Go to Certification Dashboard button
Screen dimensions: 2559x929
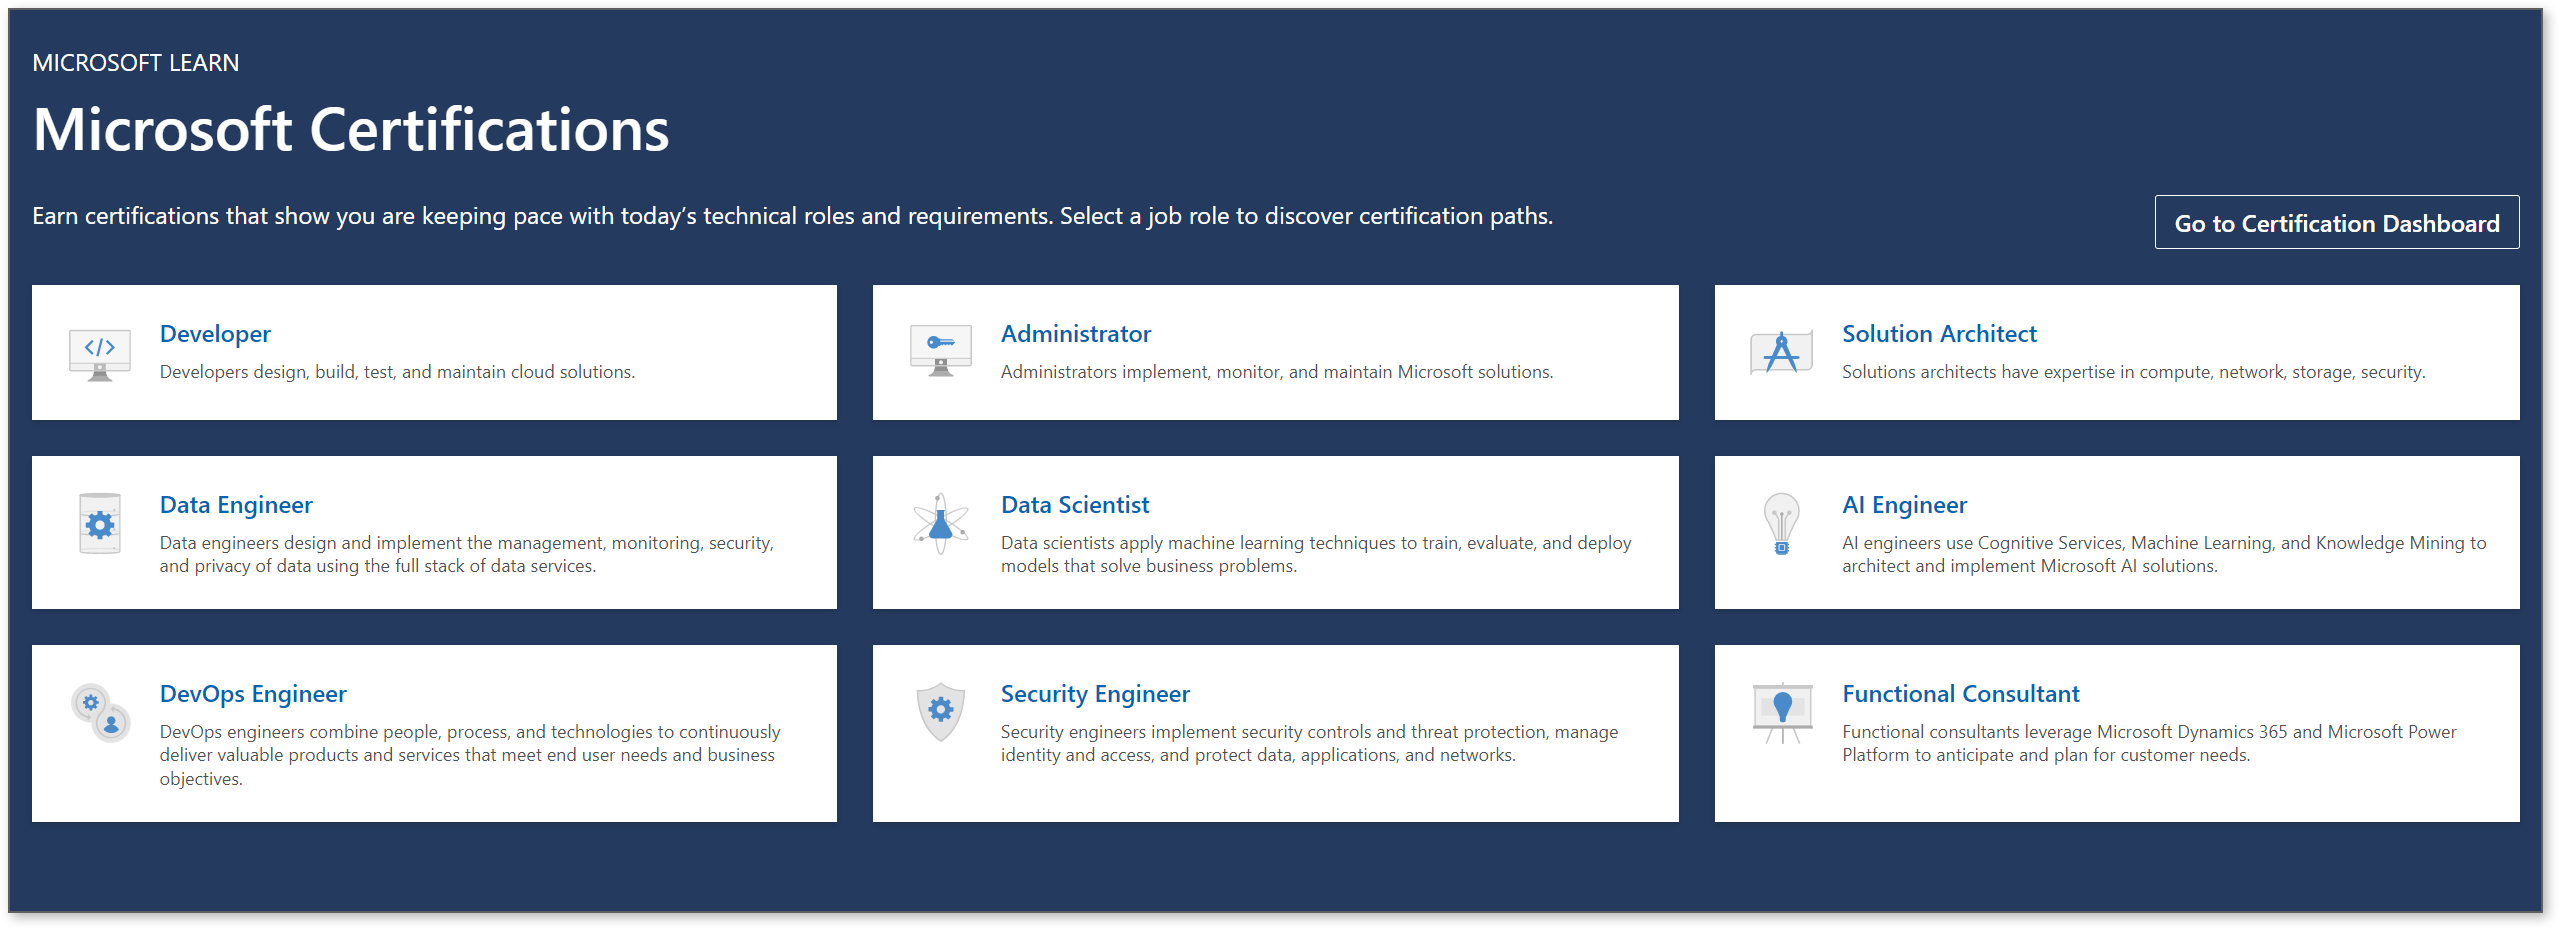pos(2336,223)
